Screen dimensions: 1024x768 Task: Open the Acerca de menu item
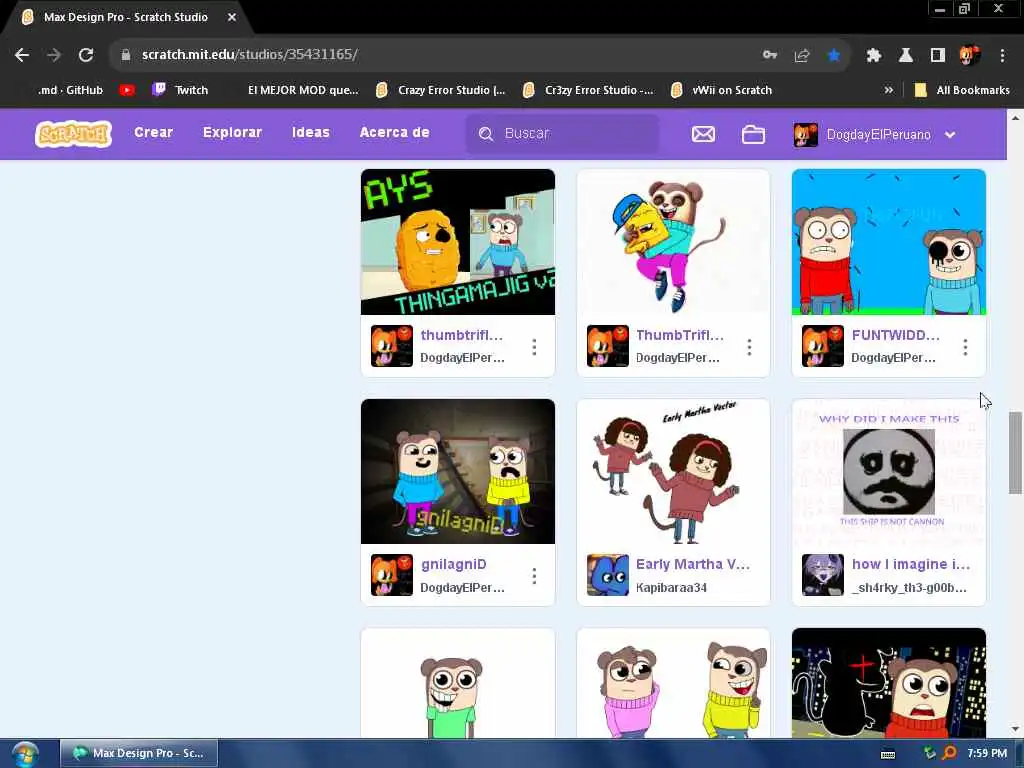(394, 133)
